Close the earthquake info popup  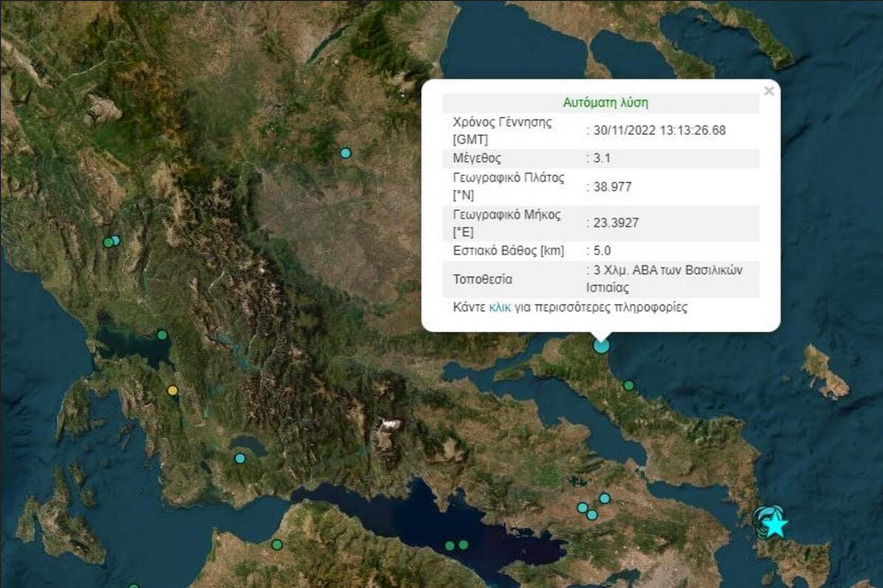click(768, 91)
